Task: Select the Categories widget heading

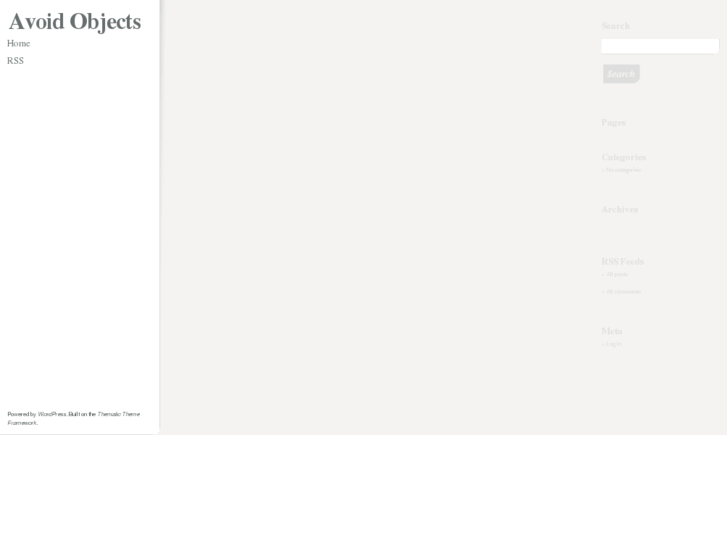Action: point(624,157)
